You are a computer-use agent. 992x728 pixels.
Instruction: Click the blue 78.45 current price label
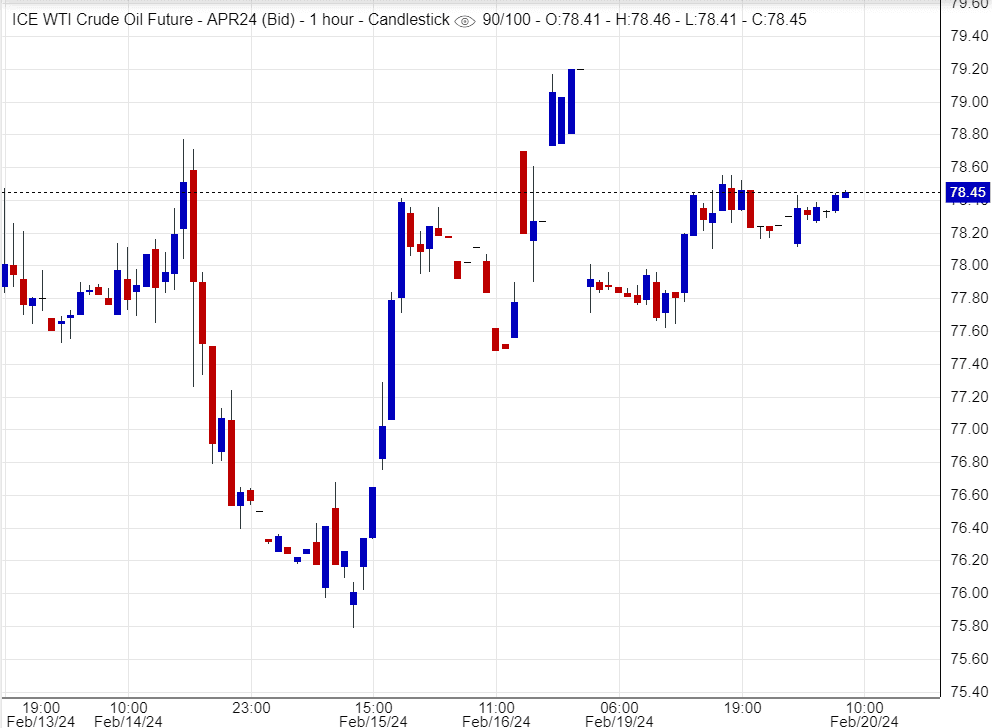tap(966, 192)
